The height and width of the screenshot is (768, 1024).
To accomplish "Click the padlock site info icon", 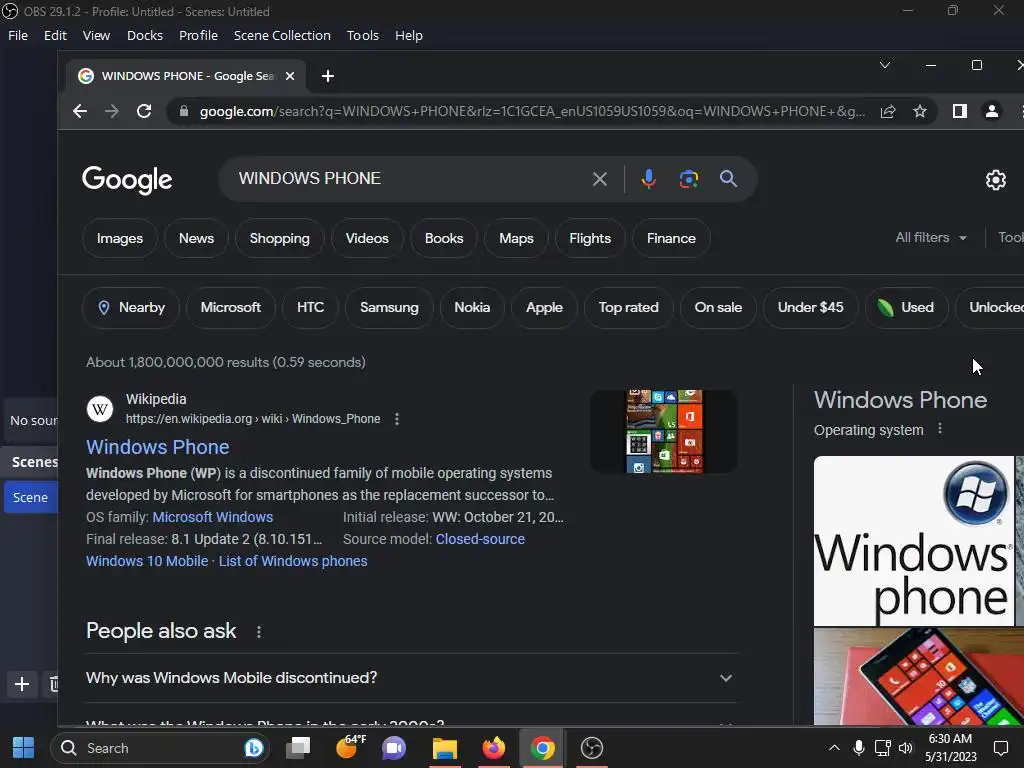I will [184, 111].
